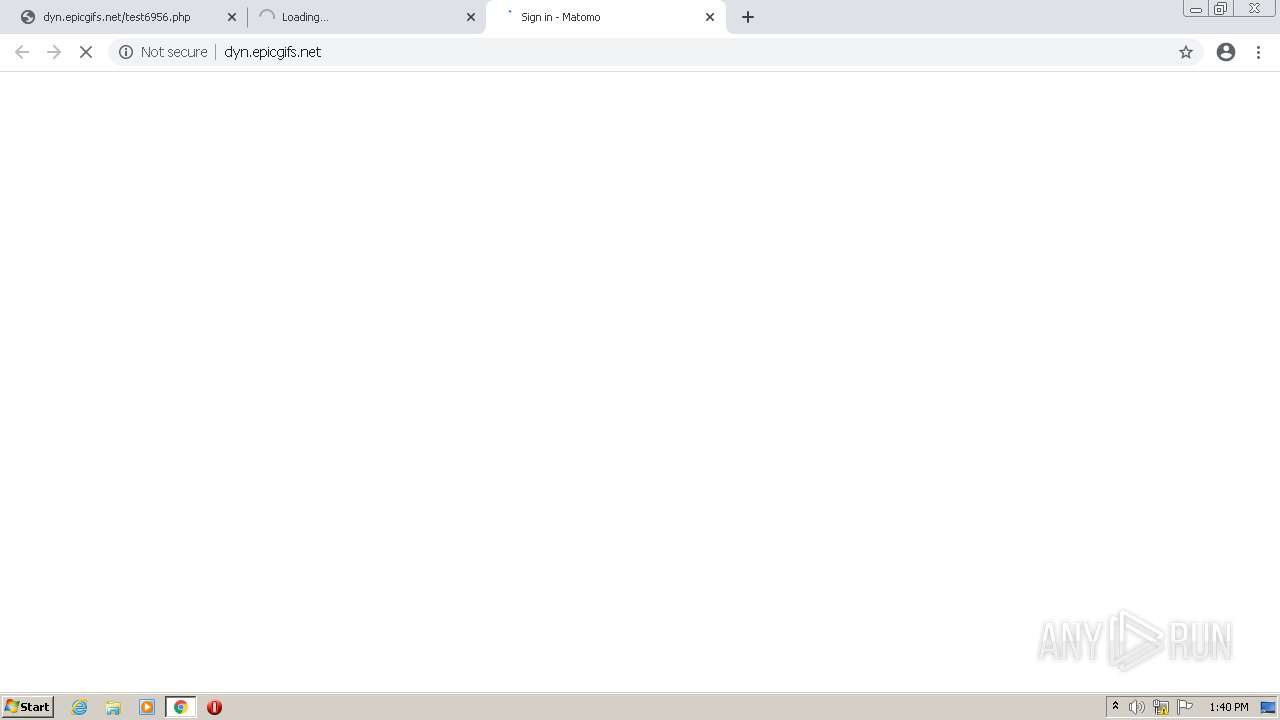Open the Windows Start menu

(x=28, y=707)
